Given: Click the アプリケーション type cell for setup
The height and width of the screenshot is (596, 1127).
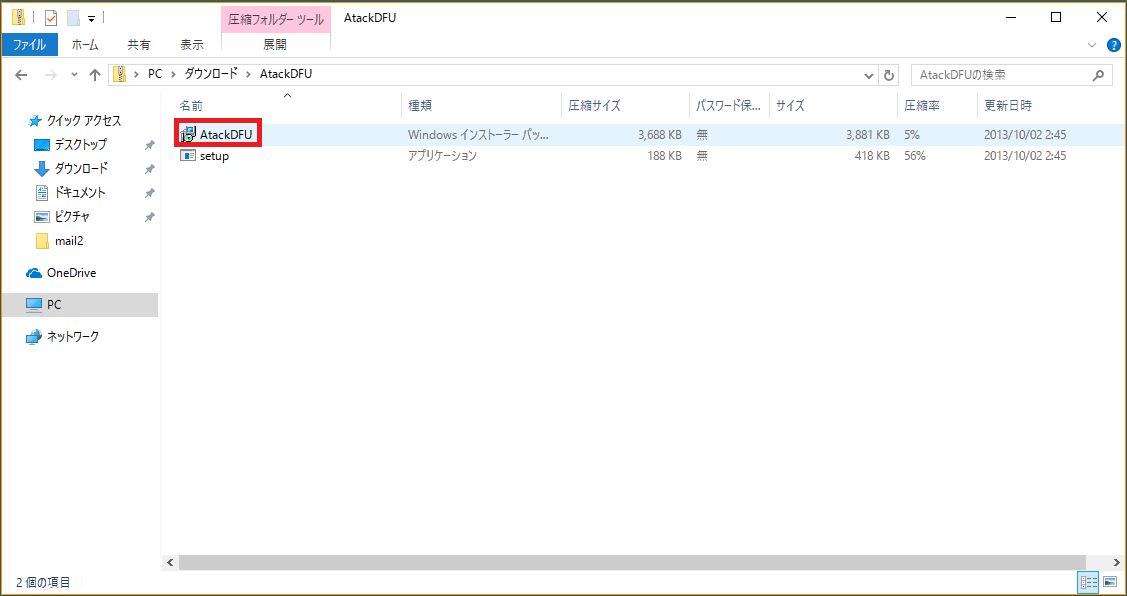Looking at the screenshot, I should tap(442, 155).
